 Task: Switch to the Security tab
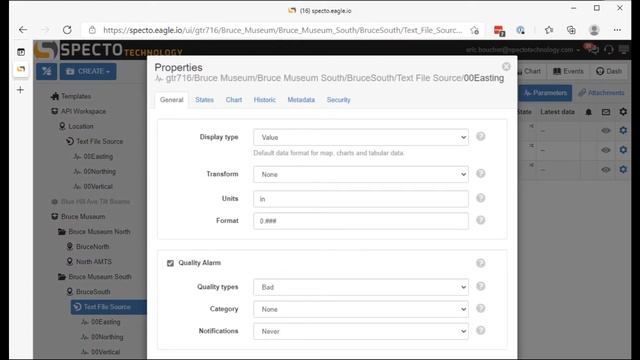pyautogui.click(x=338, y=100)
